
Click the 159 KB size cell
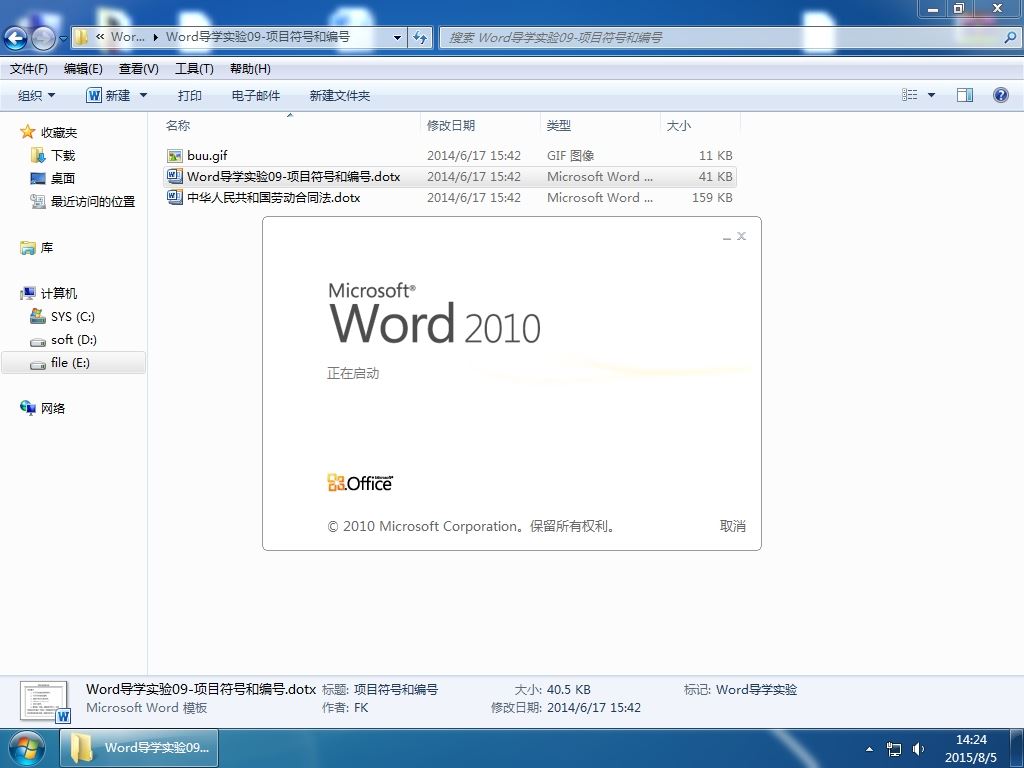(712, 197)
